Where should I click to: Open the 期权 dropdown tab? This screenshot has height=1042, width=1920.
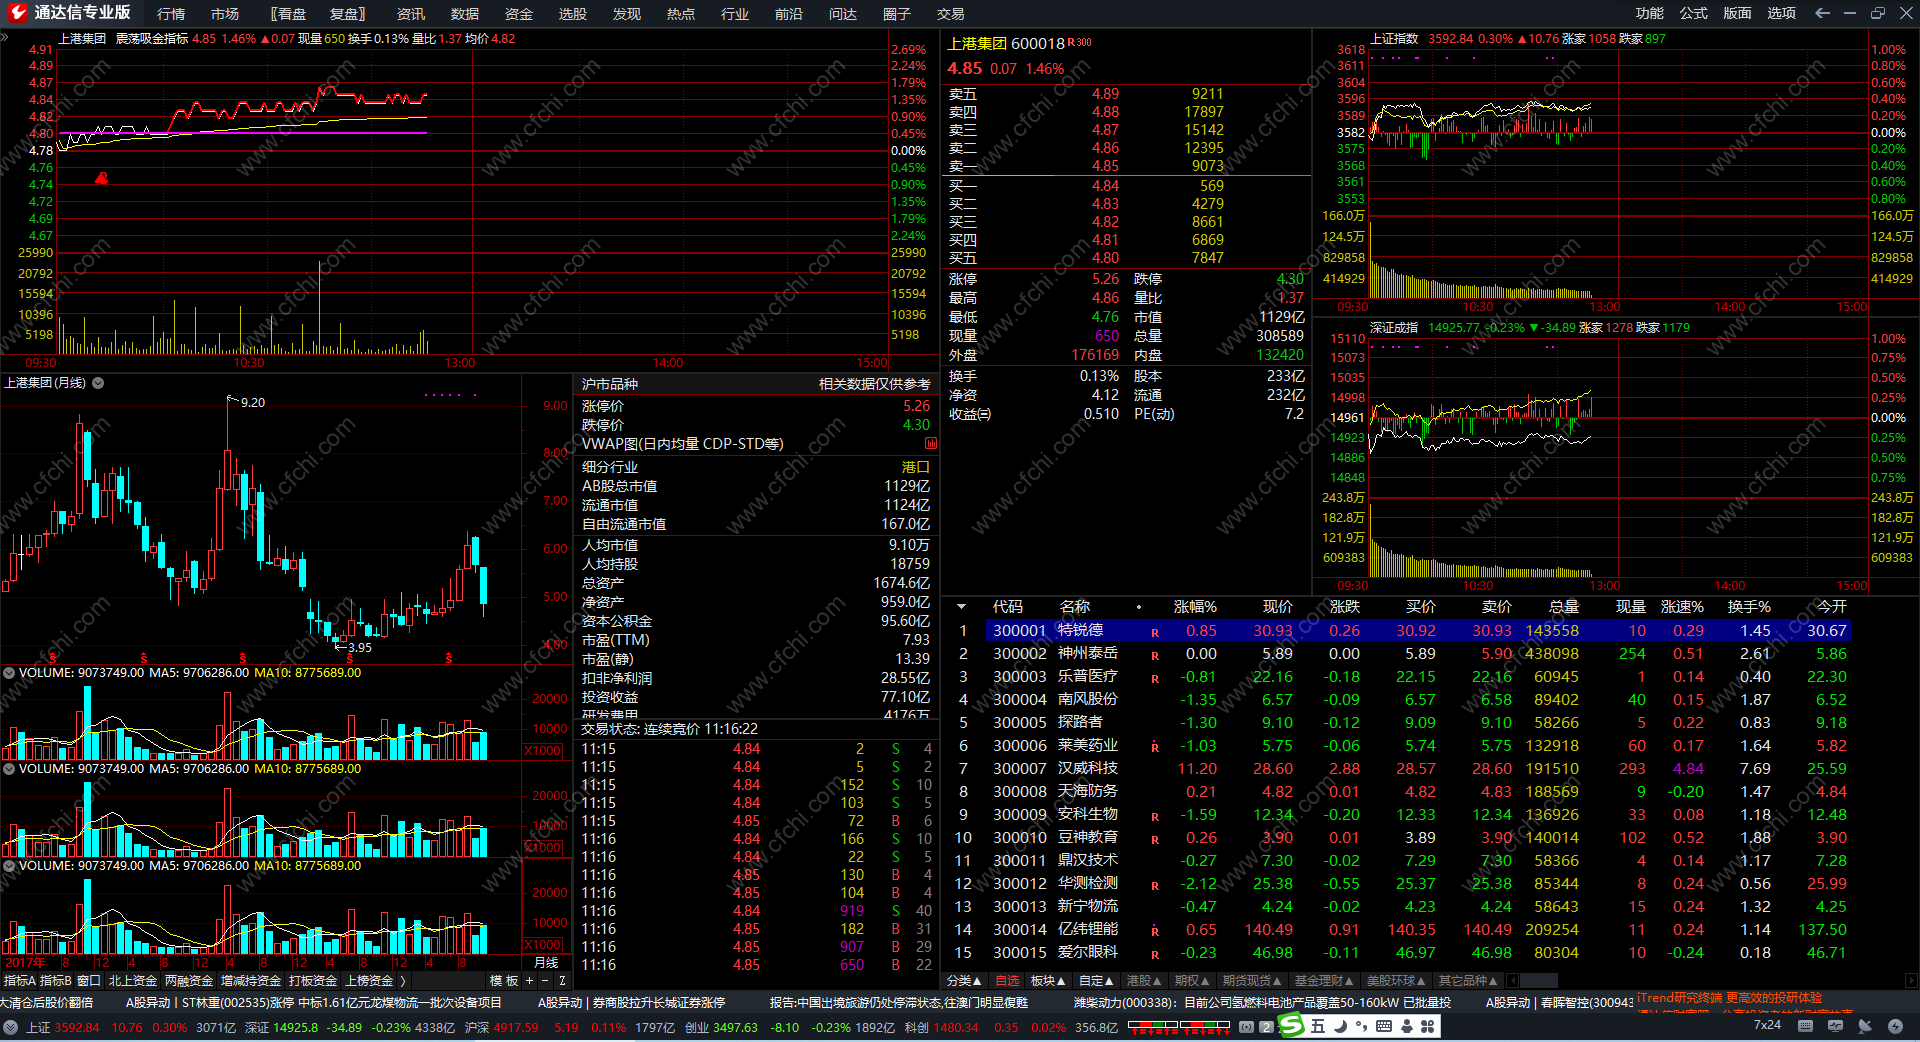pos(1192,981)
